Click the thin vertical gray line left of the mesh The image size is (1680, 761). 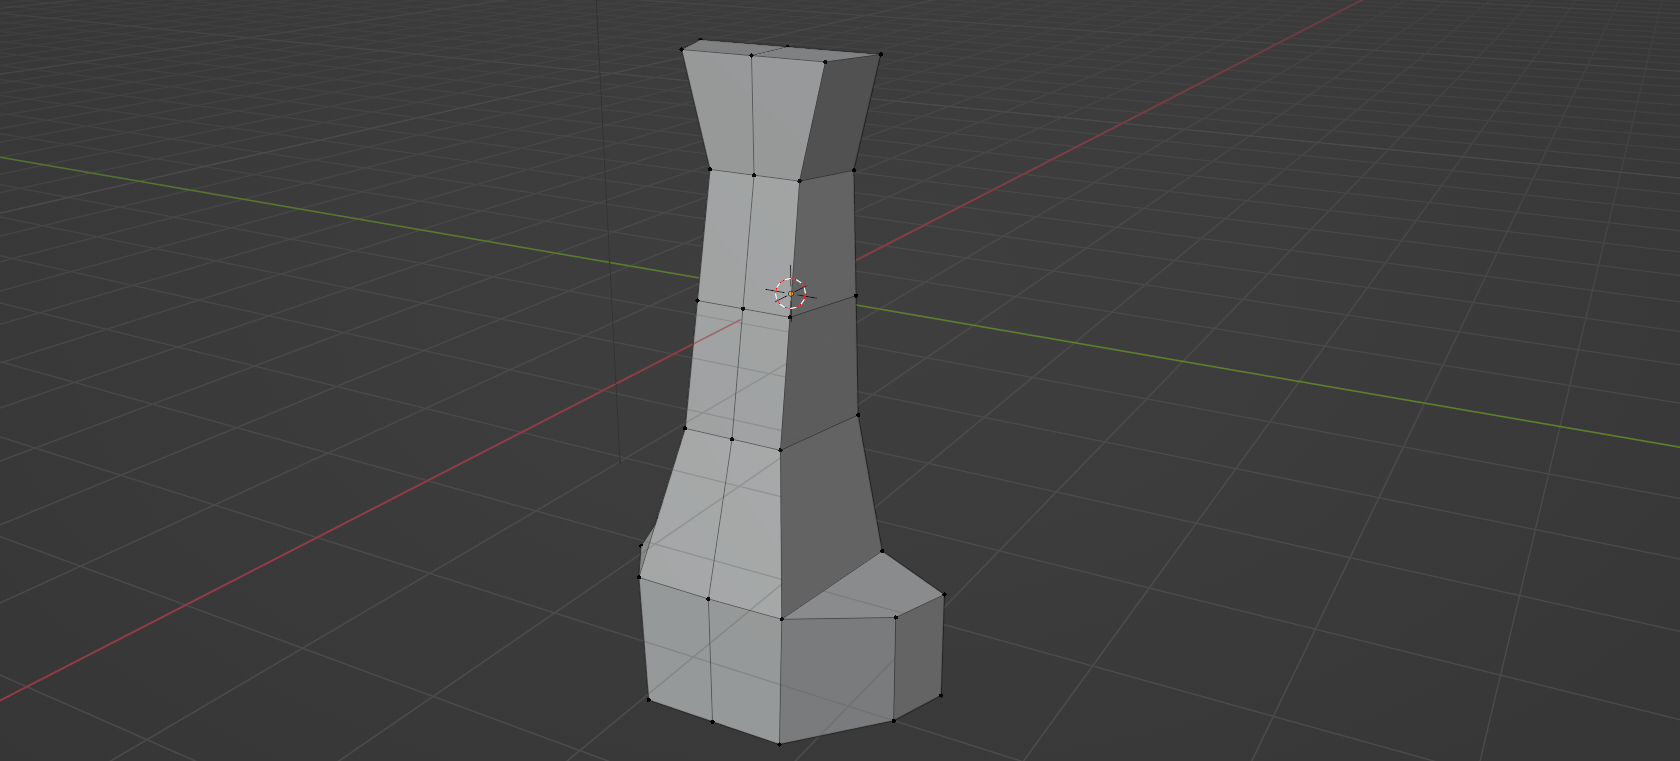[609, 250]
